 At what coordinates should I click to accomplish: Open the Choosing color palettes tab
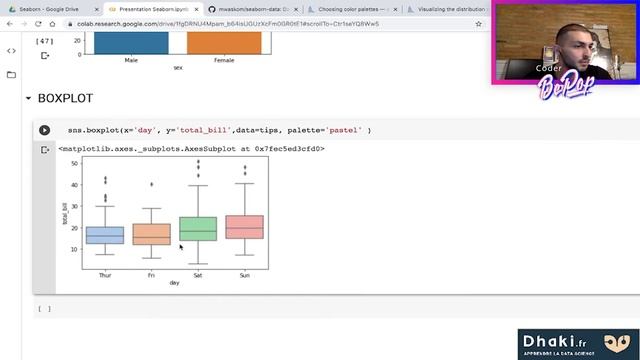352,9
